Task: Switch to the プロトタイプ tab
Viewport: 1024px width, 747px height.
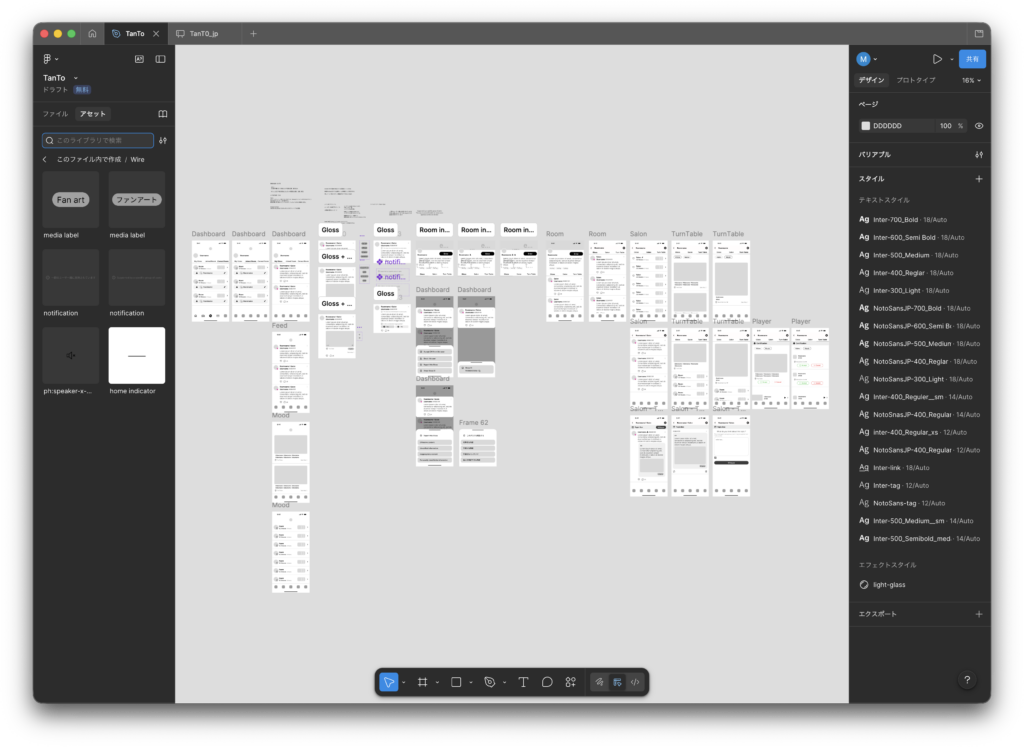Action: (x=915, y=80)
